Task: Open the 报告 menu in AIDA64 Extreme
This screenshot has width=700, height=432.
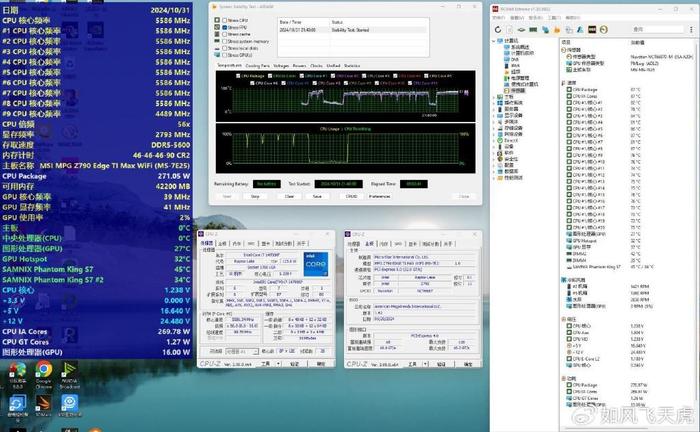Action: click(535, 18)
